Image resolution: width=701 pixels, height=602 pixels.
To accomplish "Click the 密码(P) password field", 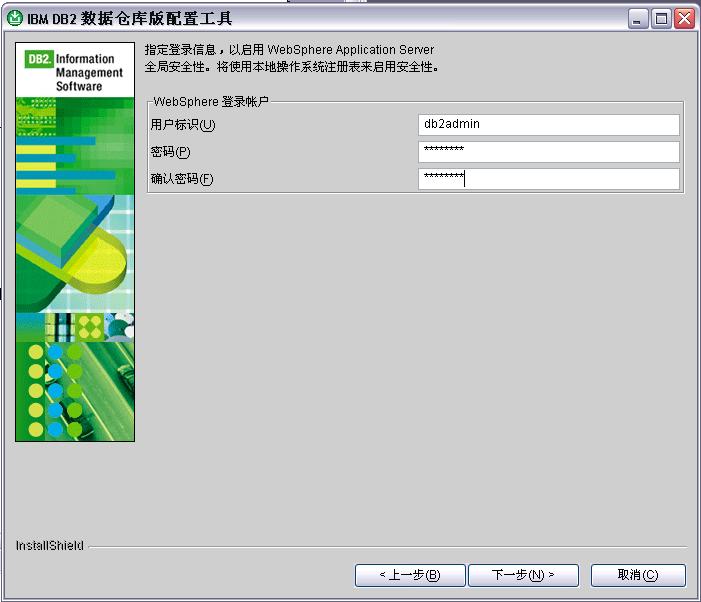I will pos(549,152).
